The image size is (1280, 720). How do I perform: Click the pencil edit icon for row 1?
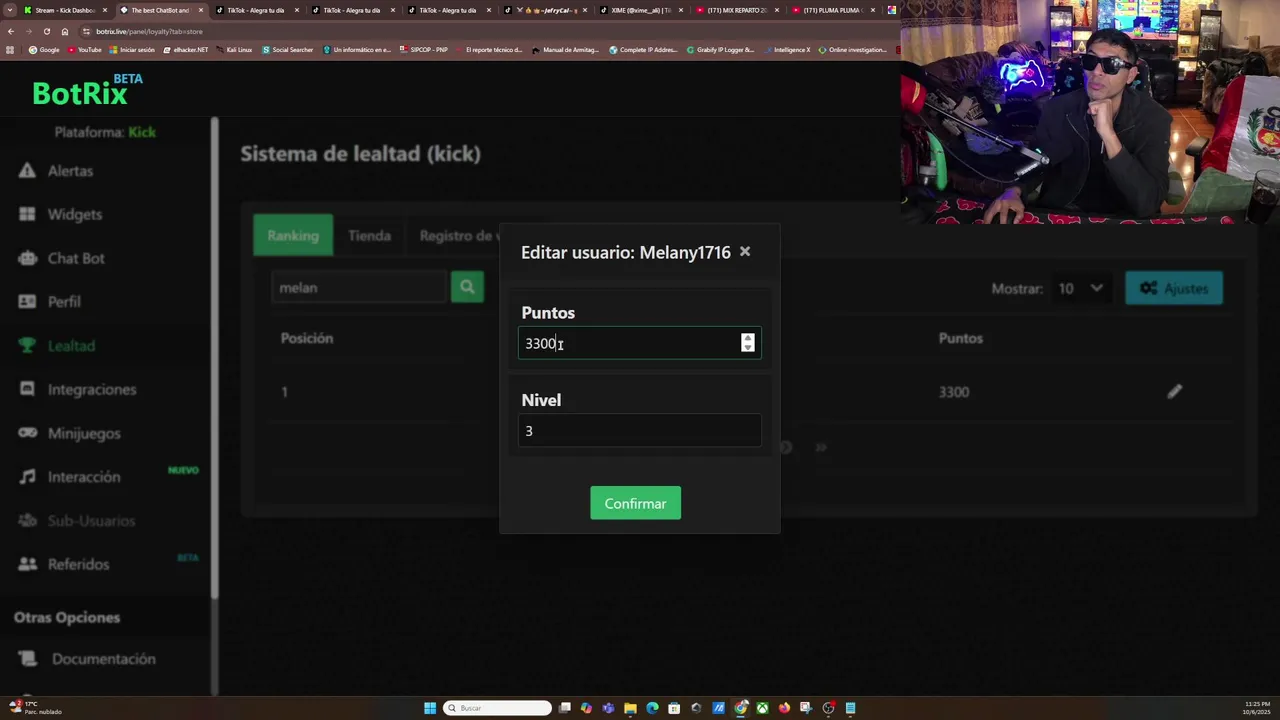click(x=1174, y=391)
